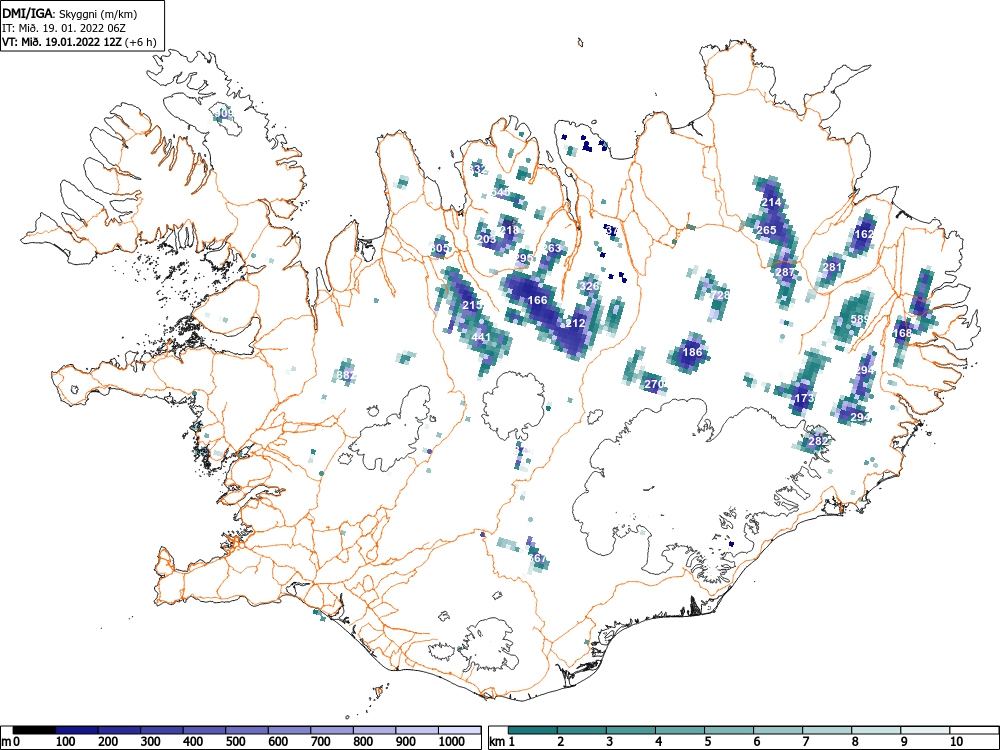
Task: Click the visibility value '166' on the map
Action: [538, 300]
